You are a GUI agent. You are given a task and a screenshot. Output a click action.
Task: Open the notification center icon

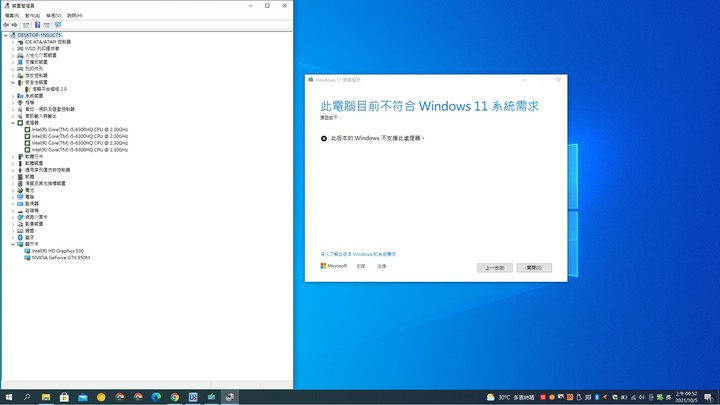click(x=709, y=397)
